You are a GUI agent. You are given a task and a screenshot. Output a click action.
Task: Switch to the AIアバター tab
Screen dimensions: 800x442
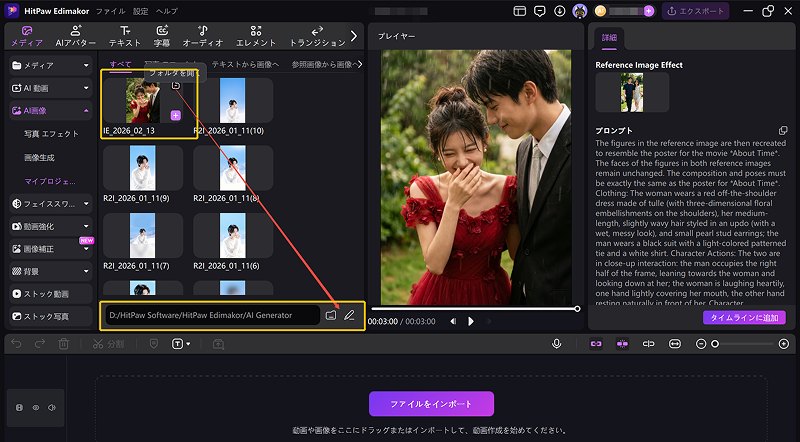coord(76,36)
